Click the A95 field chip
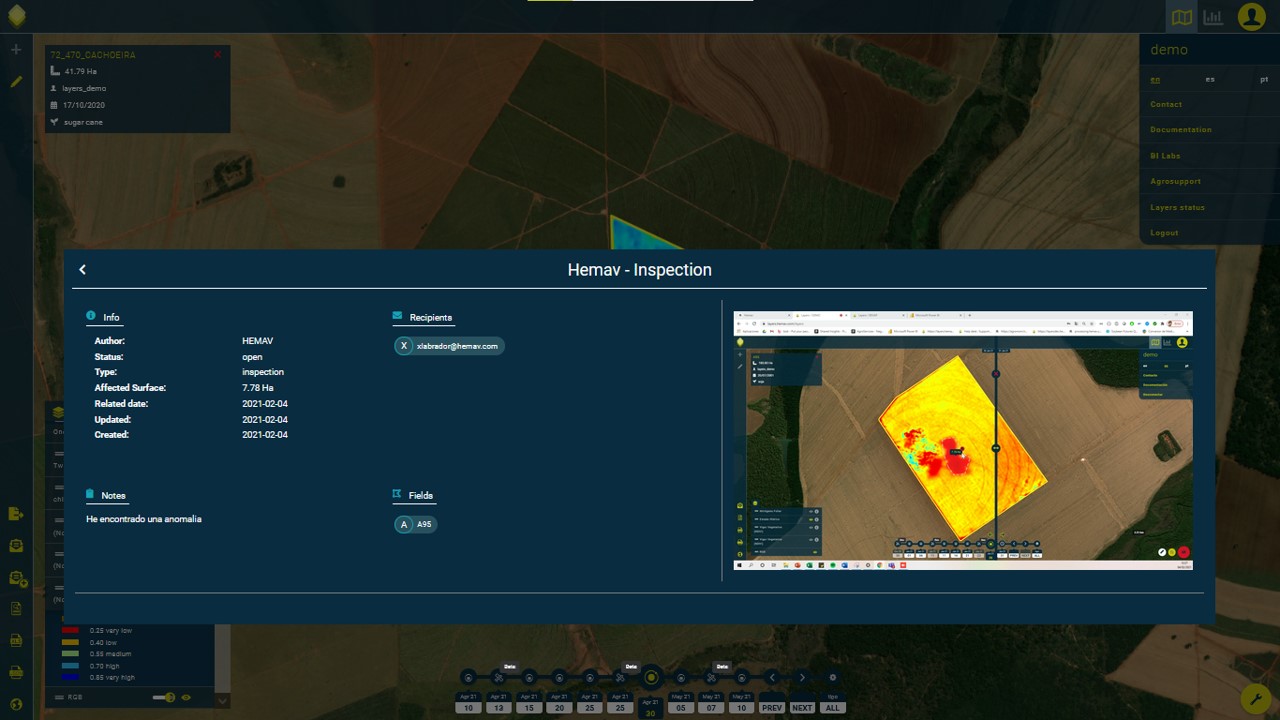 point(416,524)
